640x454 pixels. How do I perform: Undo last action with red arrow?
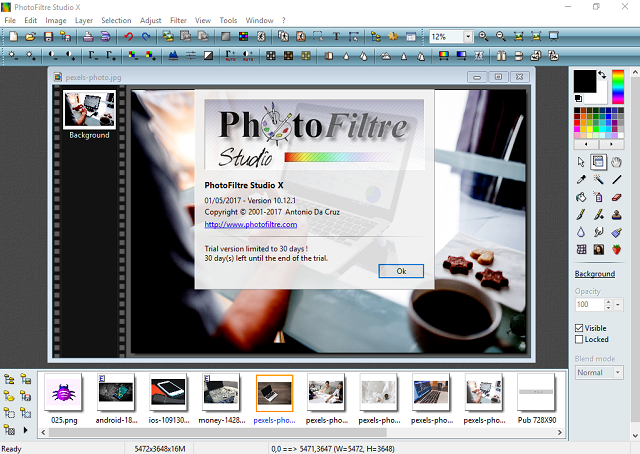129,37
